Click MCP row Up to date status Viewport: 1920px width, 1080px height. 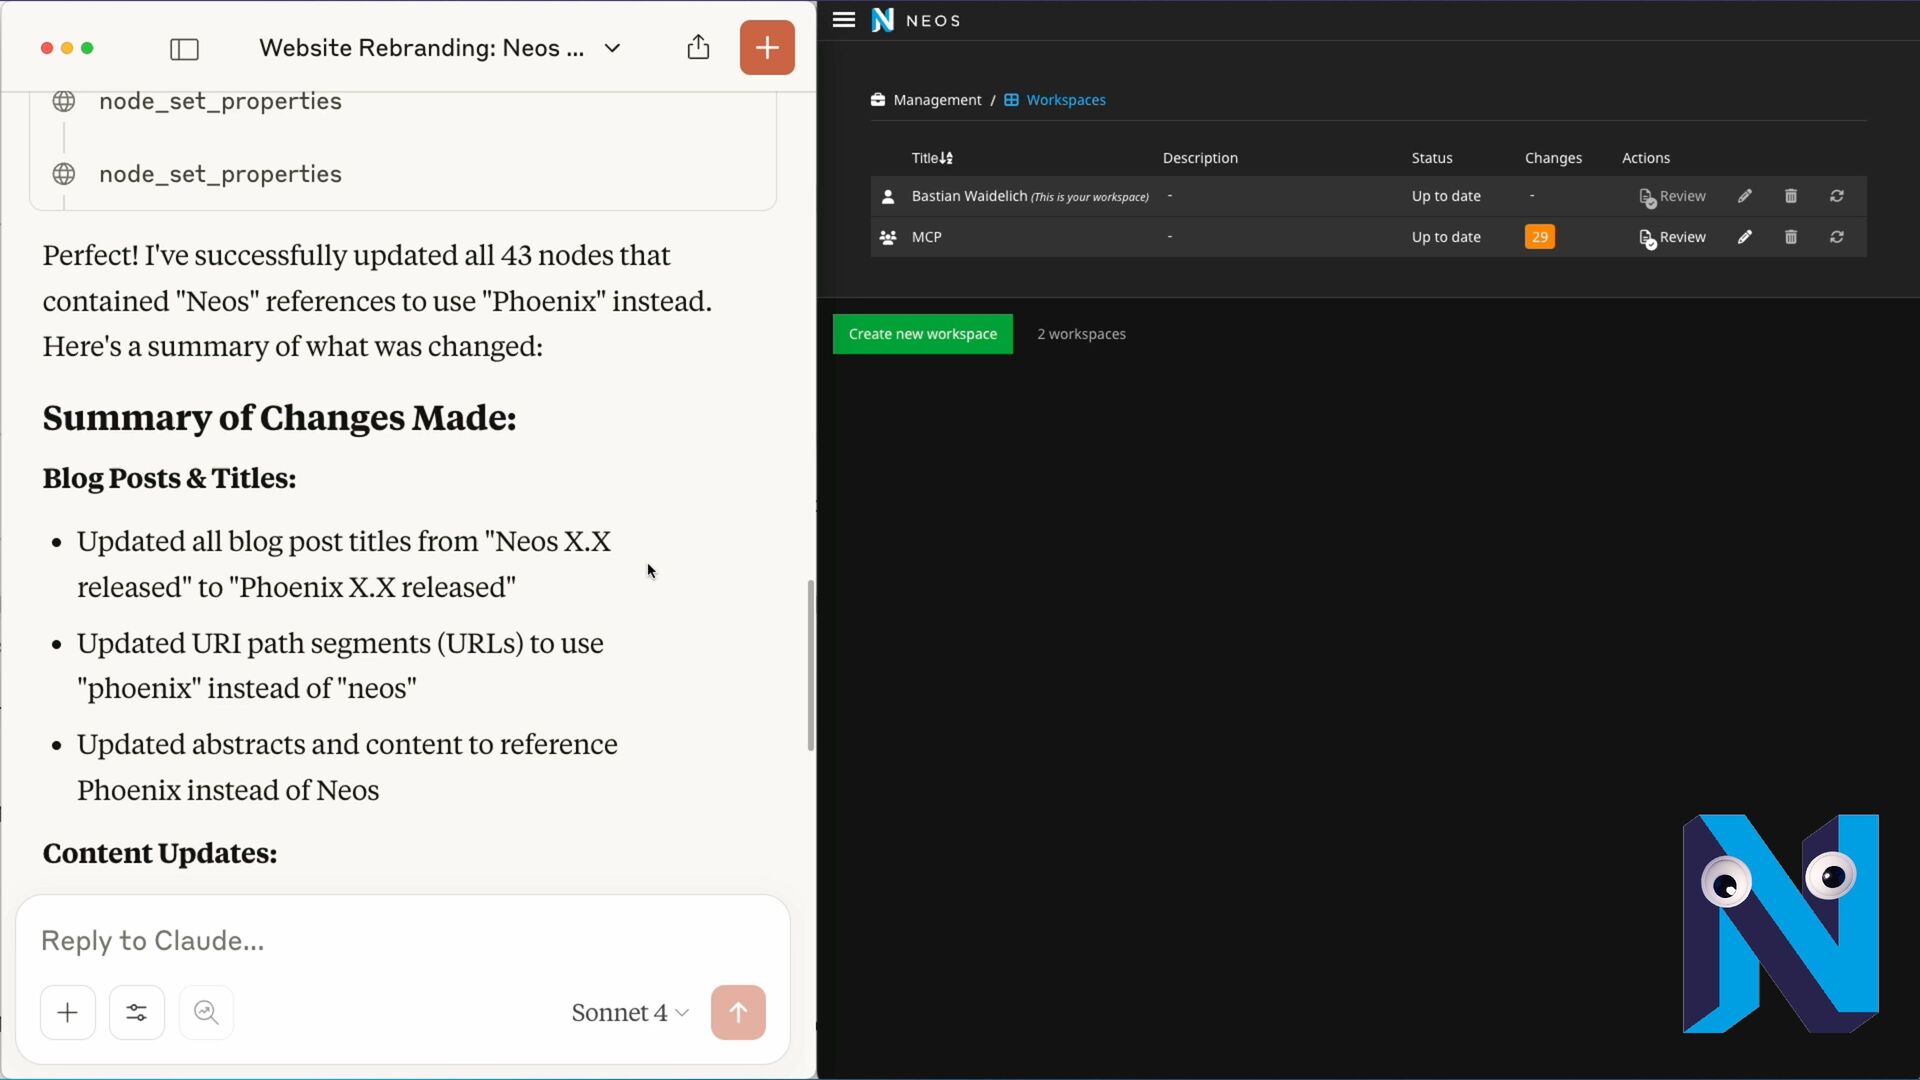click(1446, 237)
